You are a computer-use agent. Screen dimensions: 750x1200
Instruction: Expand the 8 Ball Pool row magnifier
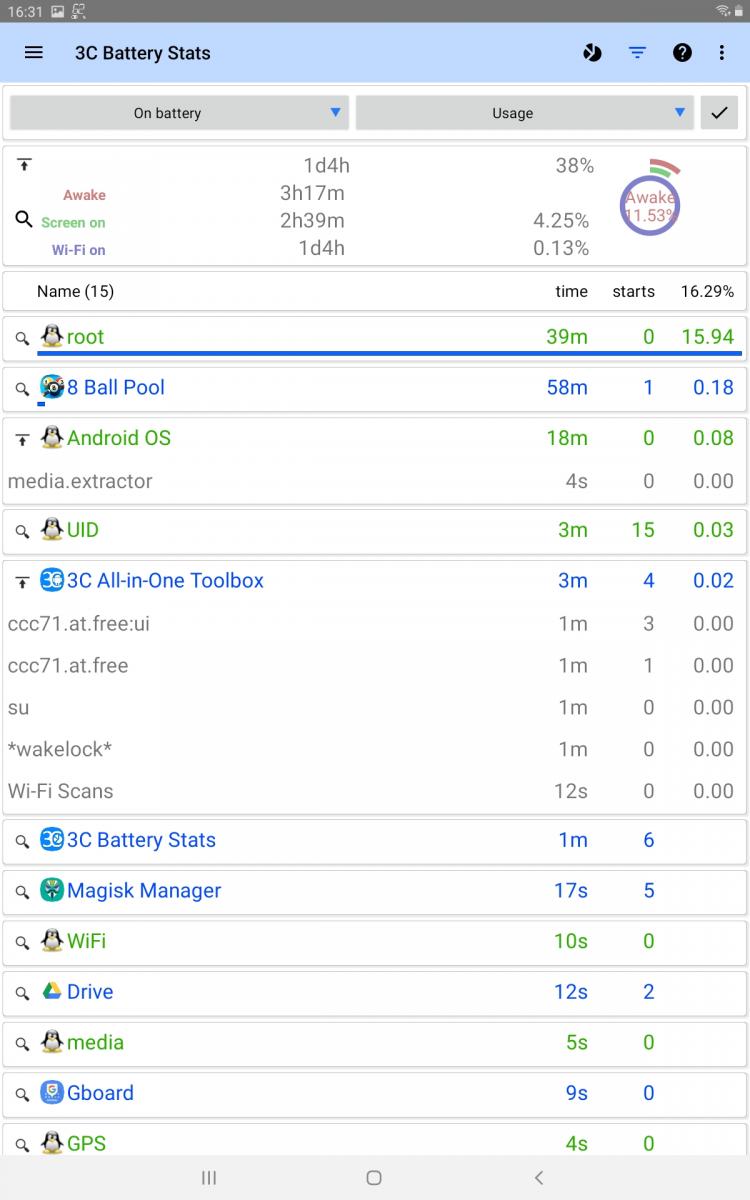(22, 389)
